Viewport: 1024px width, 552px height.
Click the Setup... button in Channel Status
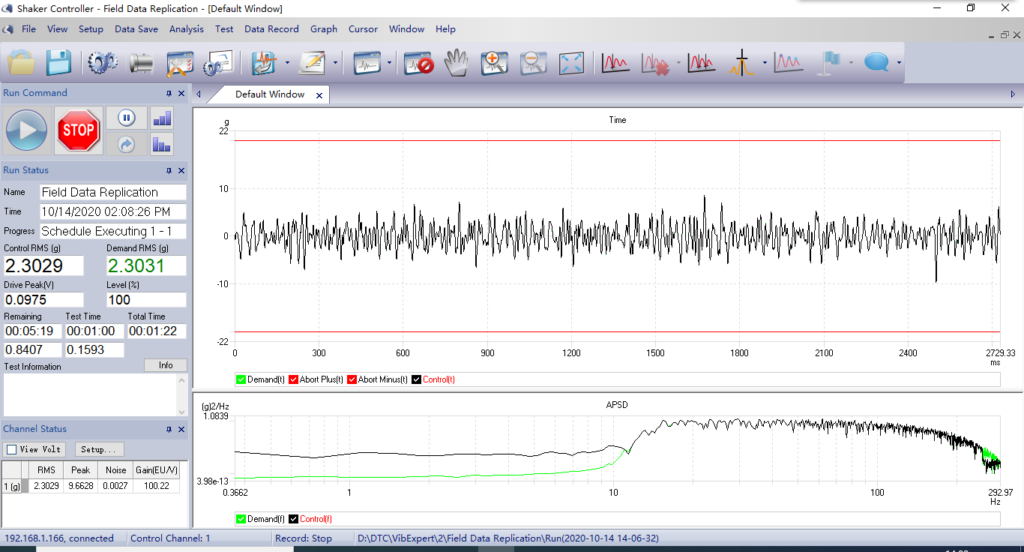(98, 449)
